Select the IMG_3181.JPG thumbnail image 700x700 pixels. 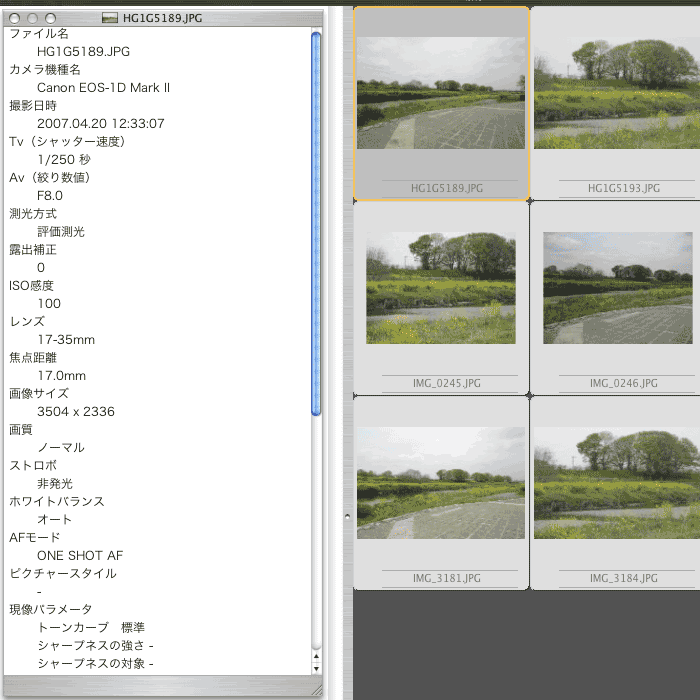click(441, 483)
